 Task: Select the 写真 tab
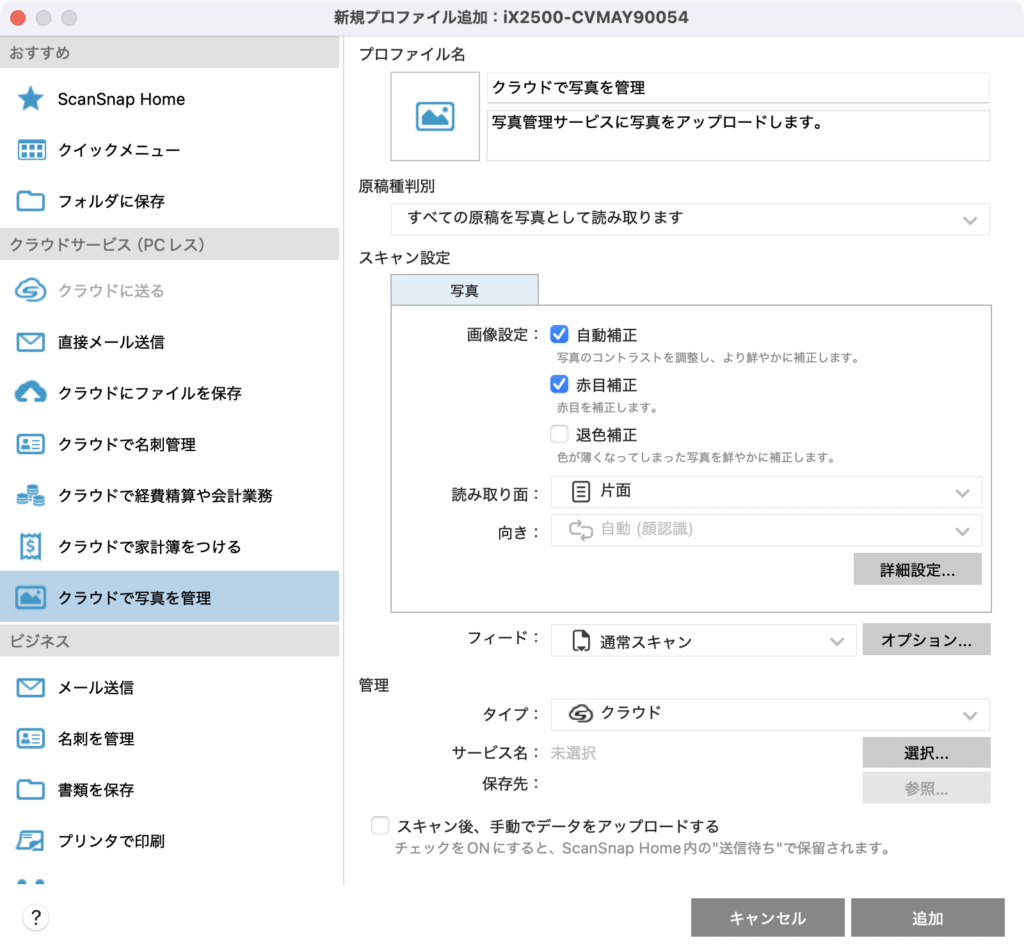tap(465, 290)
